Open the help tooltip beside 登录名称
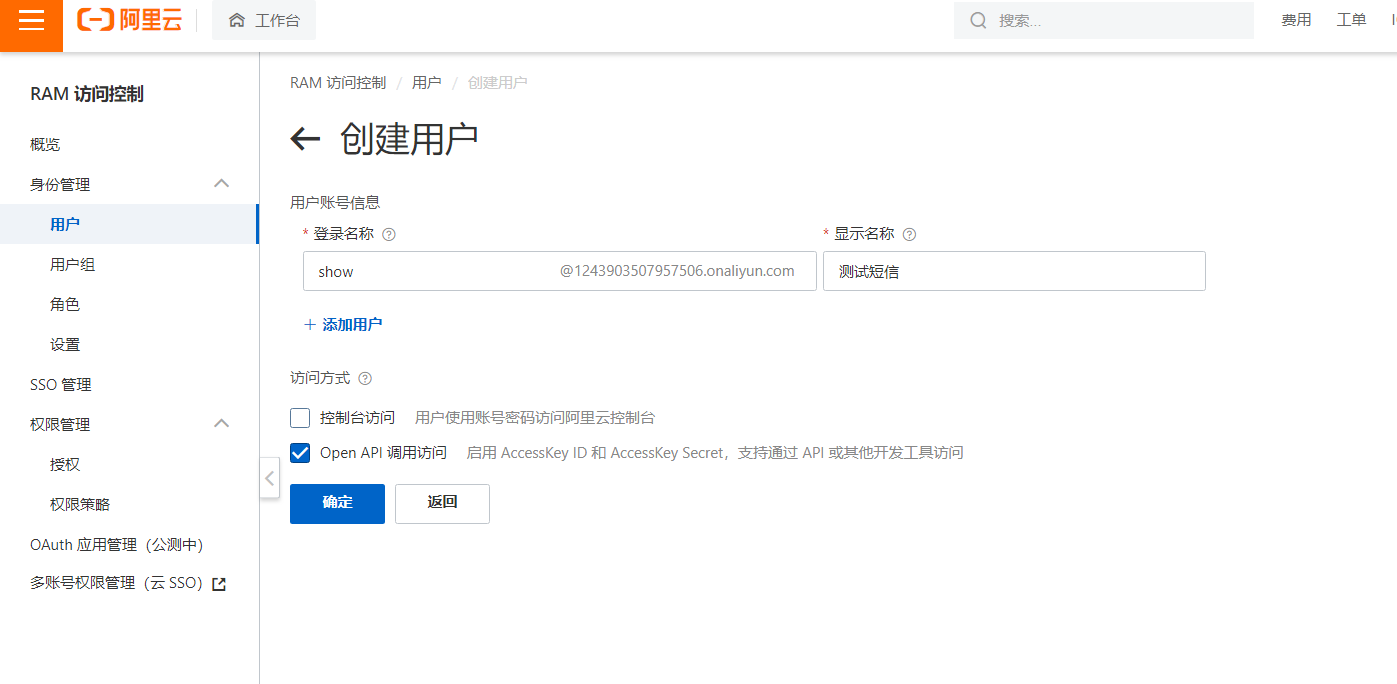The width and height of the screenshot is (1397, 684). pos(389,233)
